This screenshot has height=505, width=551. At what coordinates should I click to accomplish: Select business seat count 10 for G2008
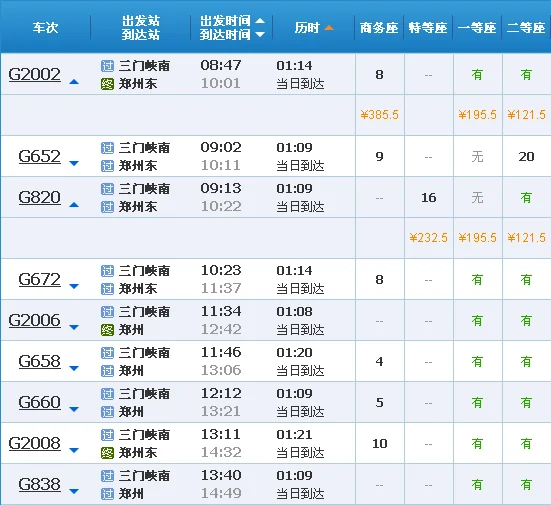[380, 444]
